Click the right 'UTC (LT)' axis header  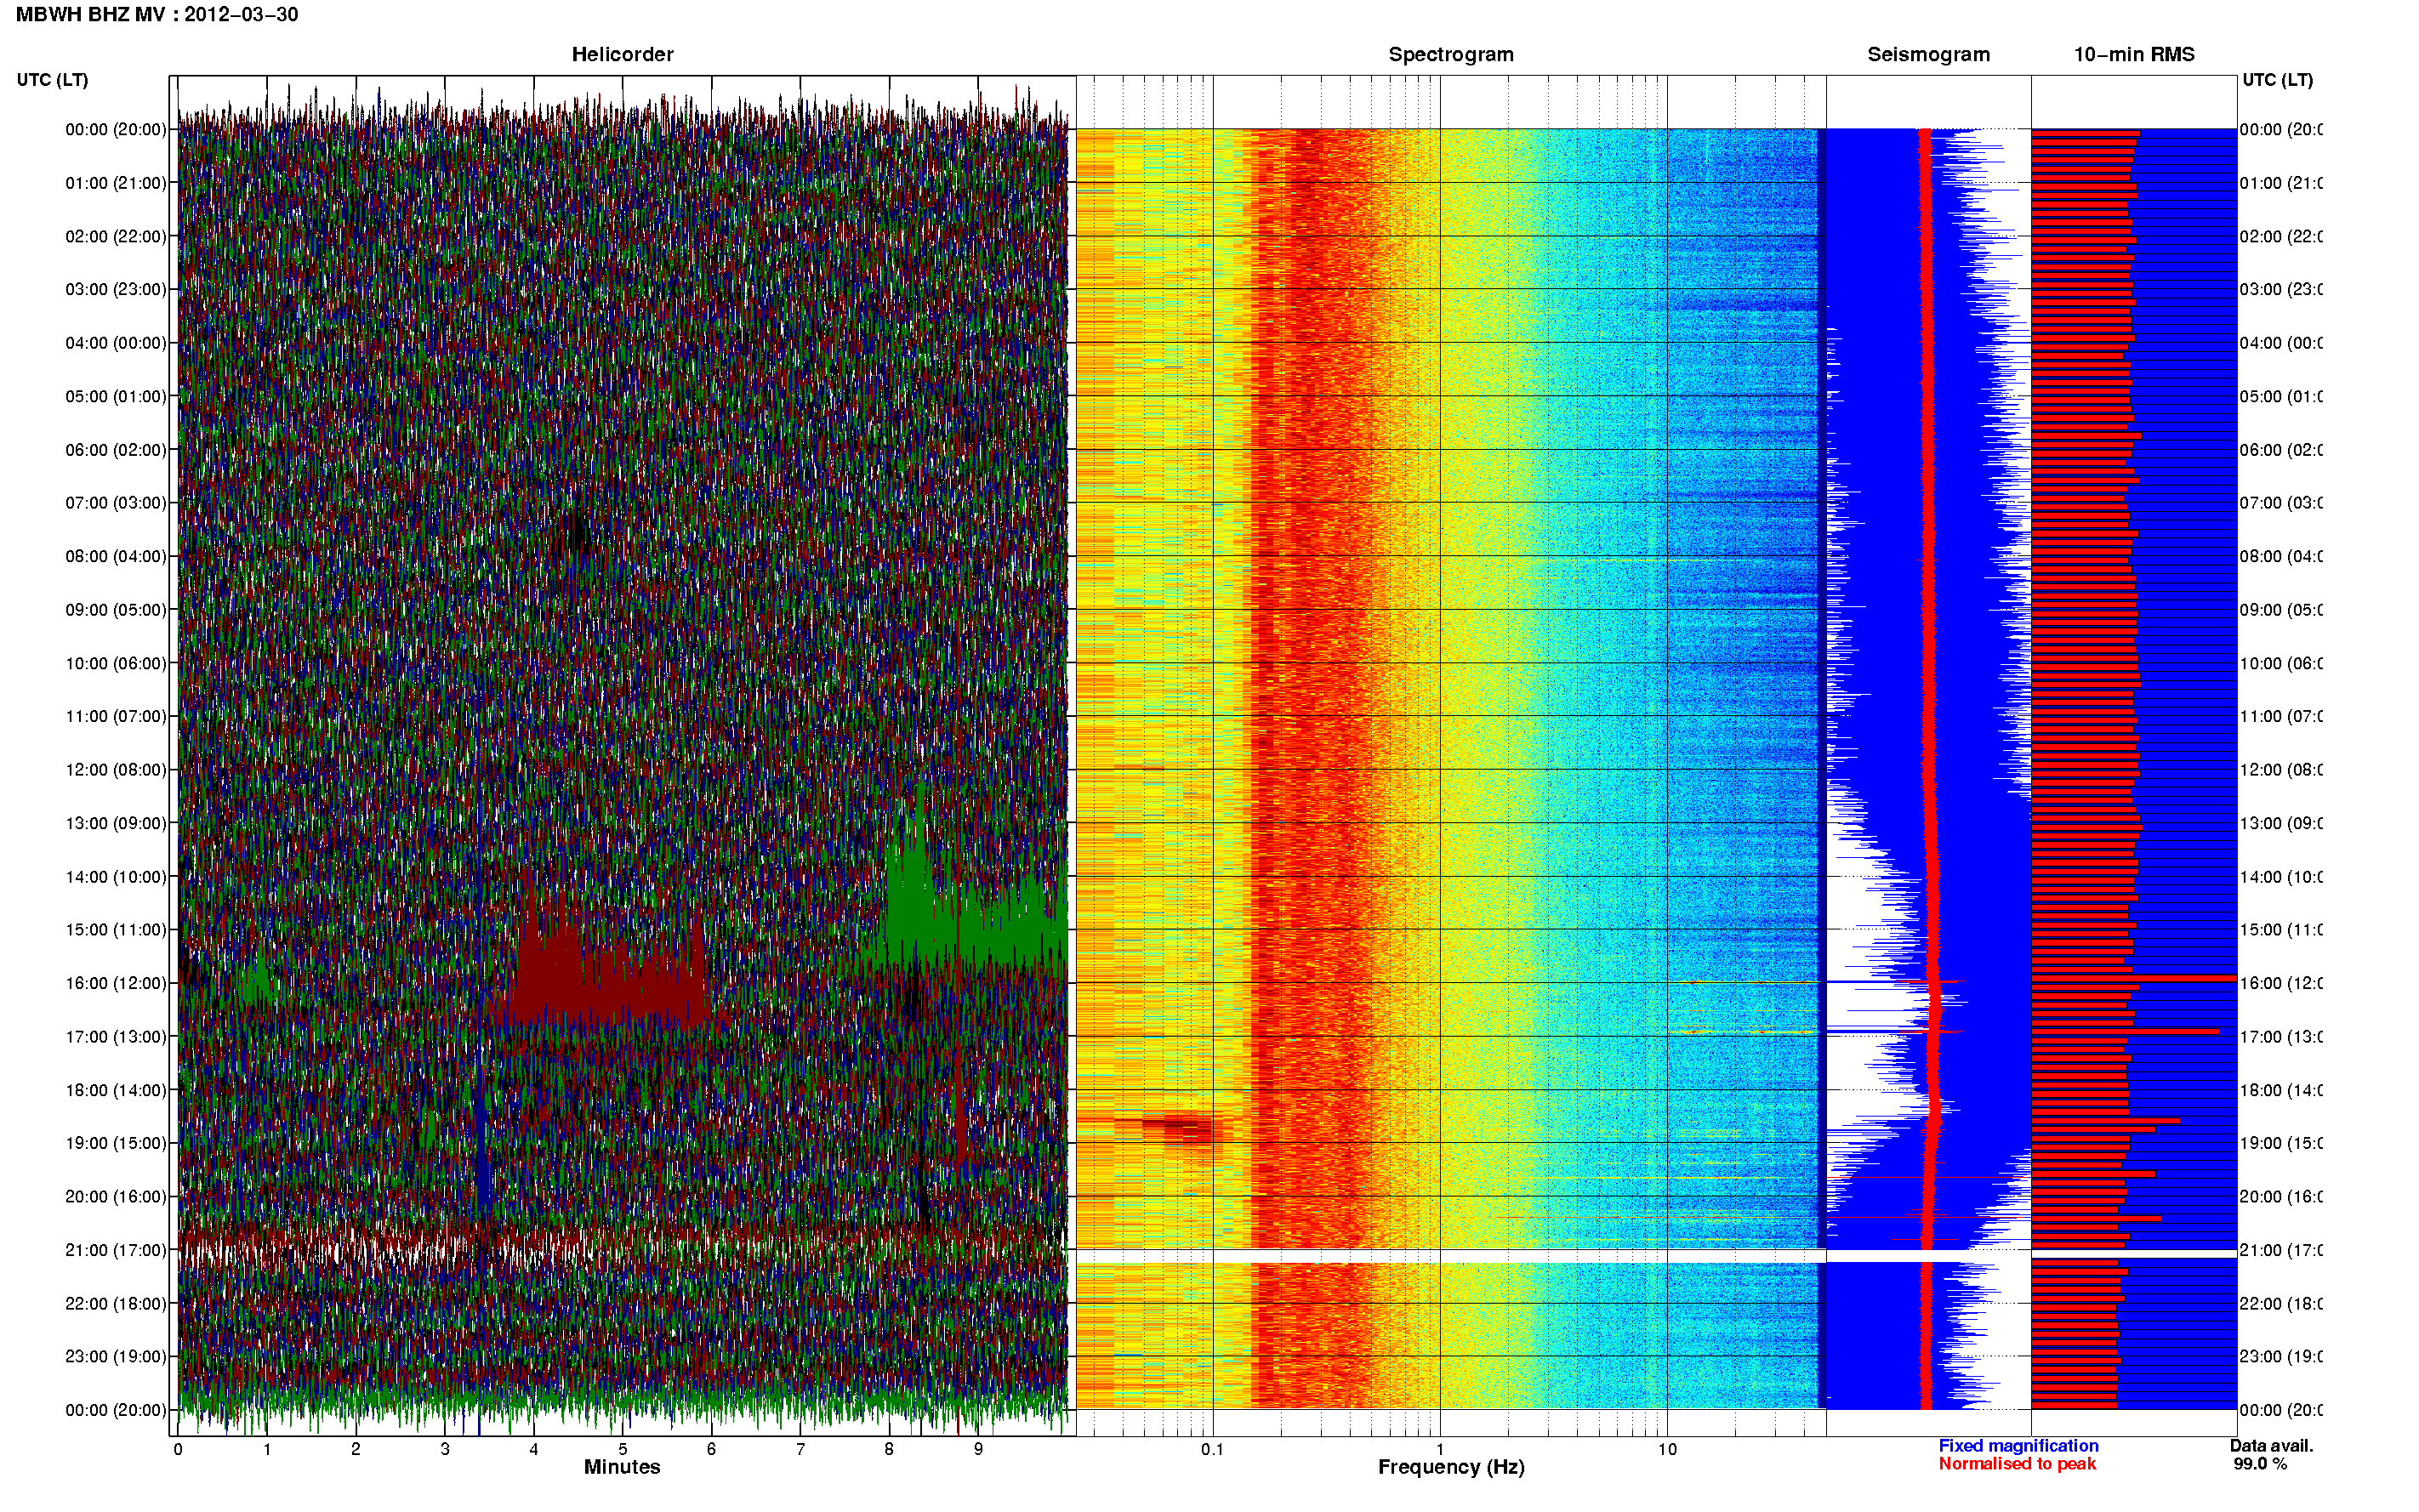(x=2277, y=80)
